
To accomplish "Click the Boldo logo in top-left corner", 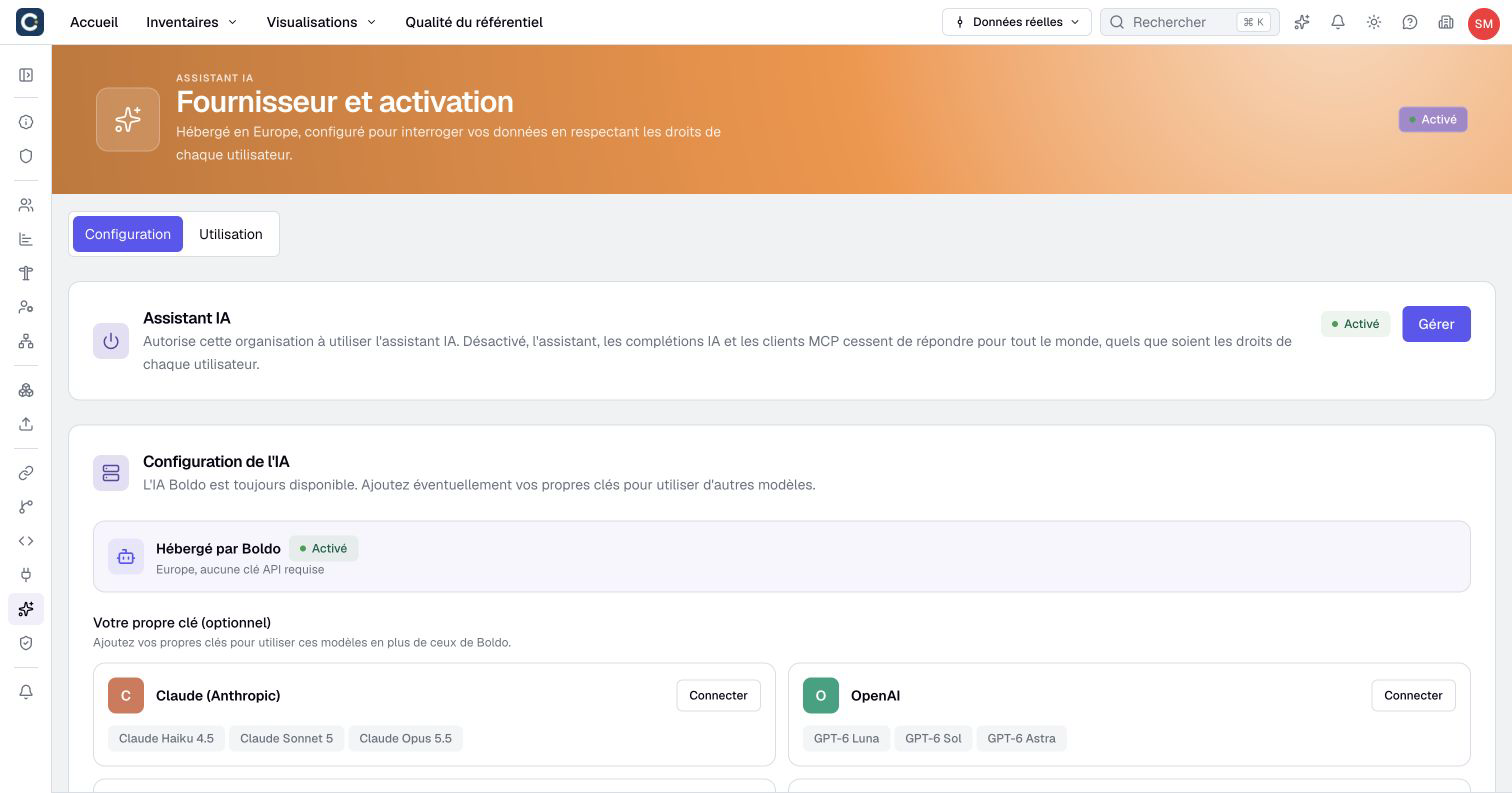I will pyautogui.click(x=30, y=22).
